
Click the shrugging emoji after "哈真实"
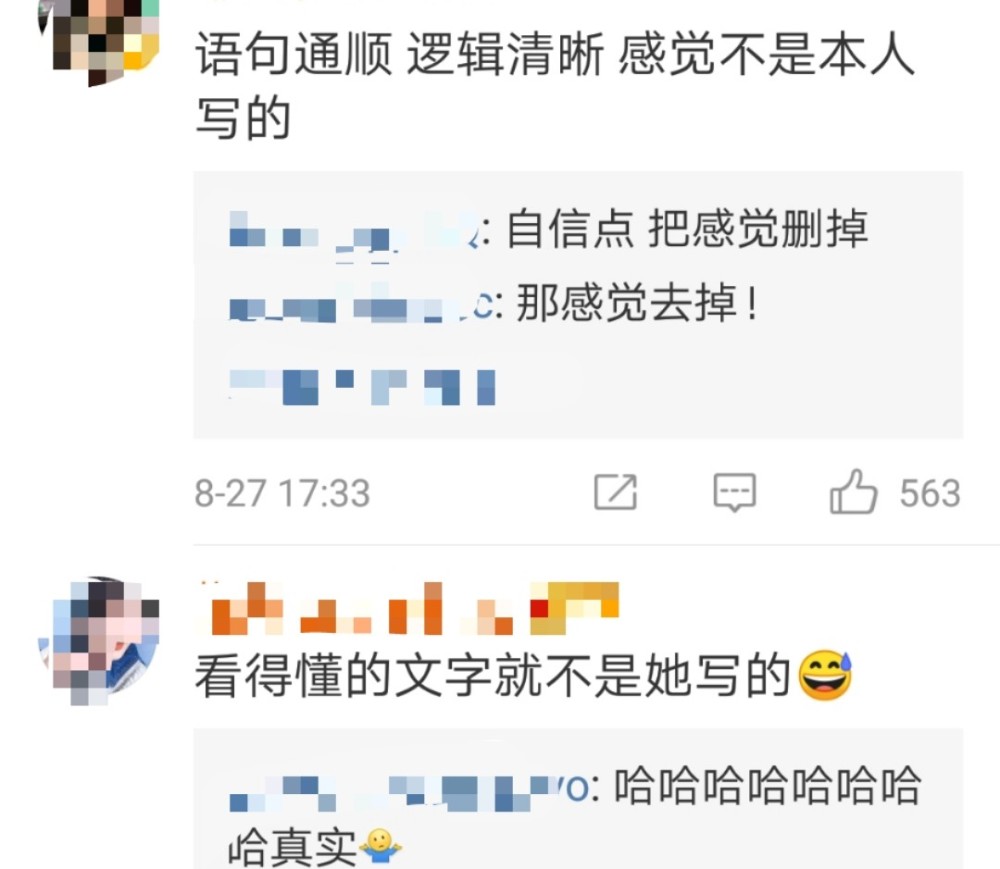point(380,847)
